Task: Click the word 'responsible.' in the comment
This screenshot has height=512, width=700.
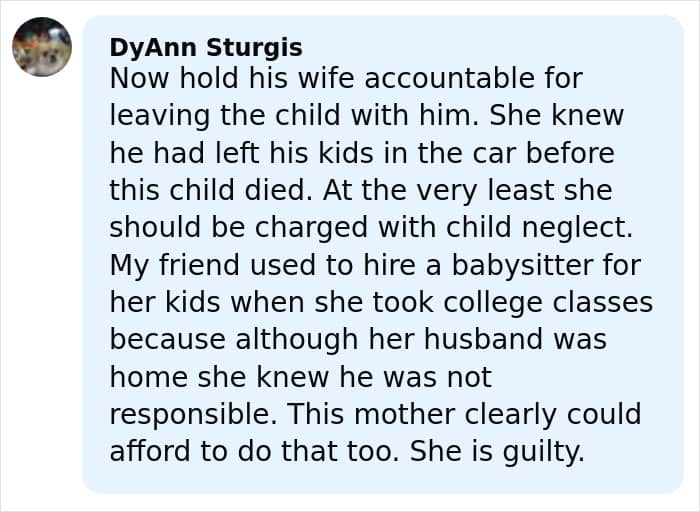Action: point(197,414)
